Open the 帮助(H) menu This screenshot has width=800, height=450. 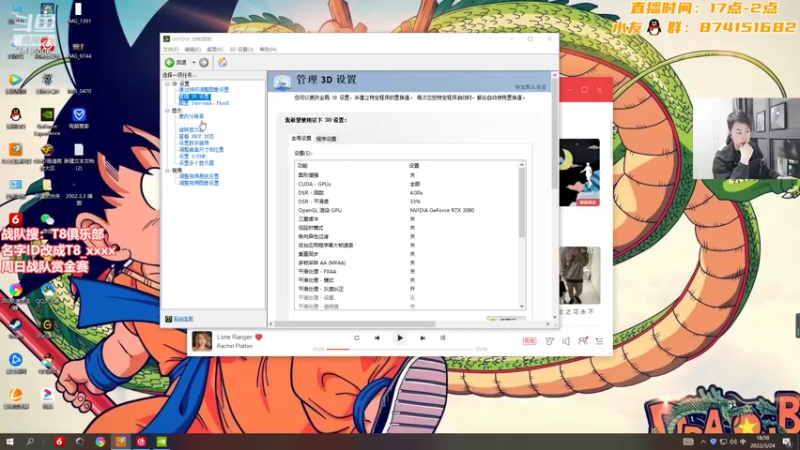(x=268, y=49)
